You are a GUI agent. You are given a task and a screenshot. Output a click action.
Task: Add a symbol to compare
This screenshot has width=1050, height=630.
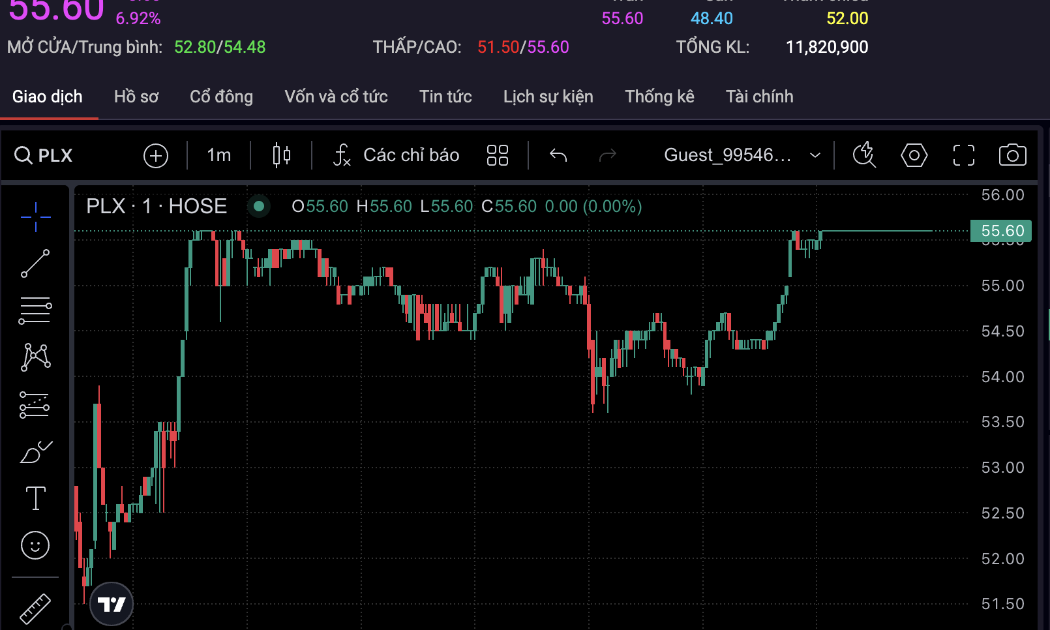tap(155, 155)
